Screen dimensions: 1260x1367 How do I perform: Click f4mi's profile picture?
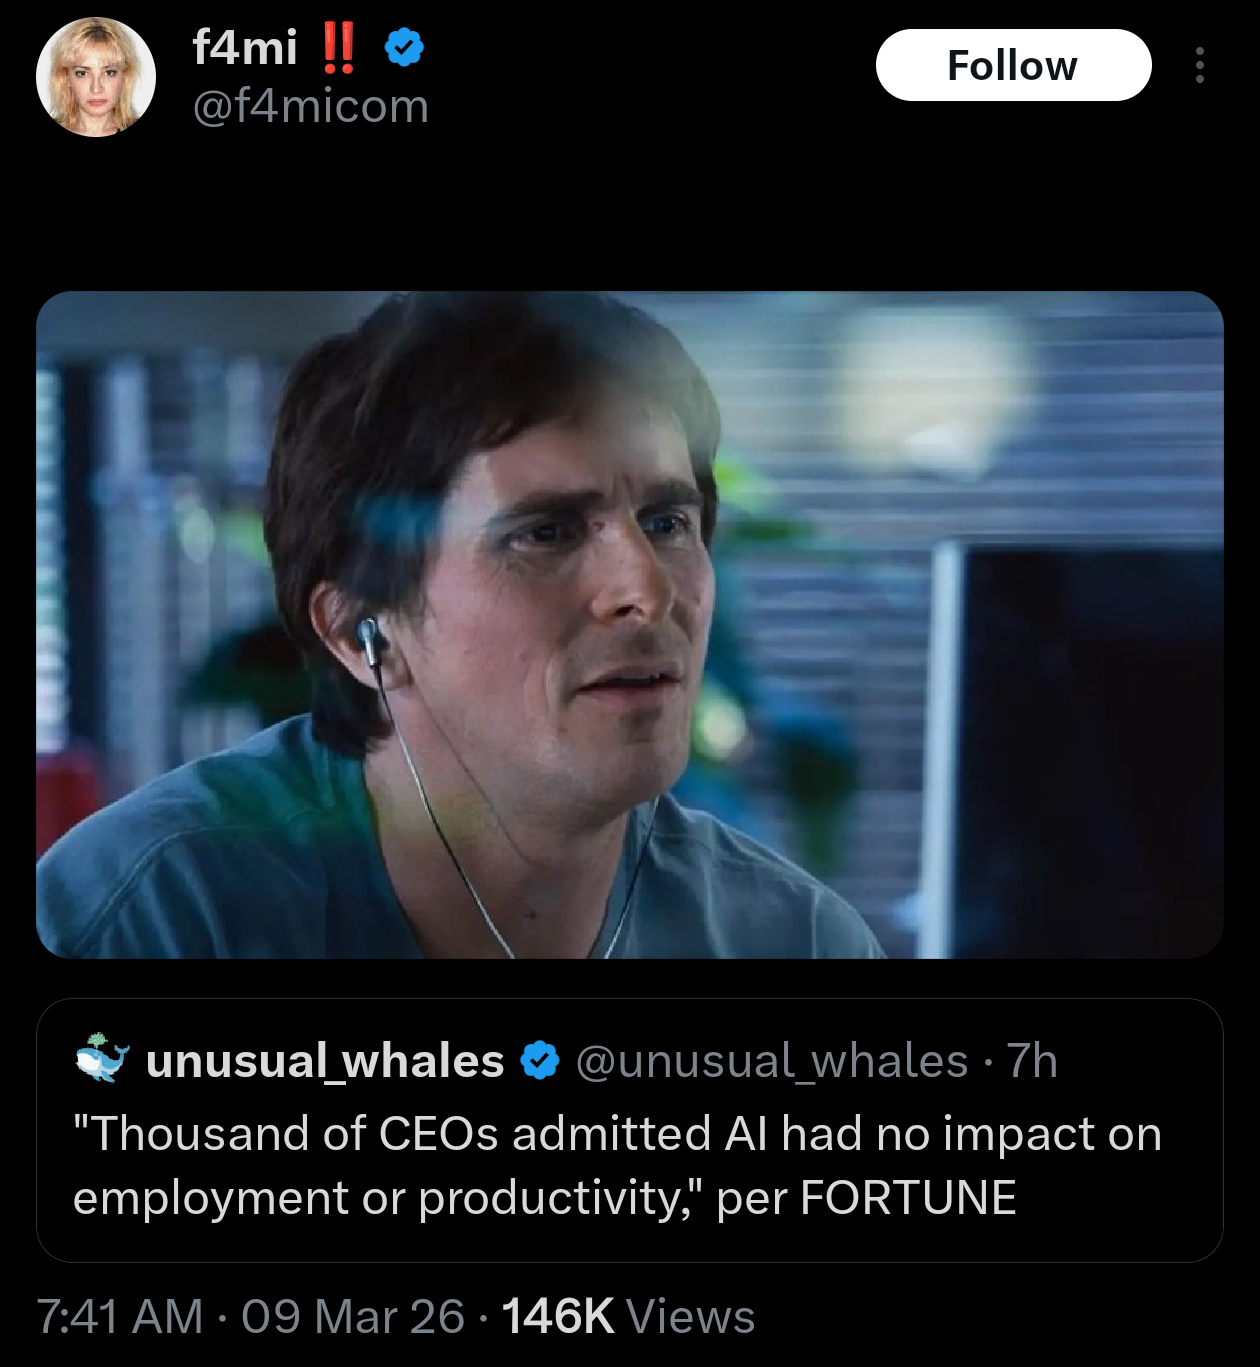click(x=96, y=72)
